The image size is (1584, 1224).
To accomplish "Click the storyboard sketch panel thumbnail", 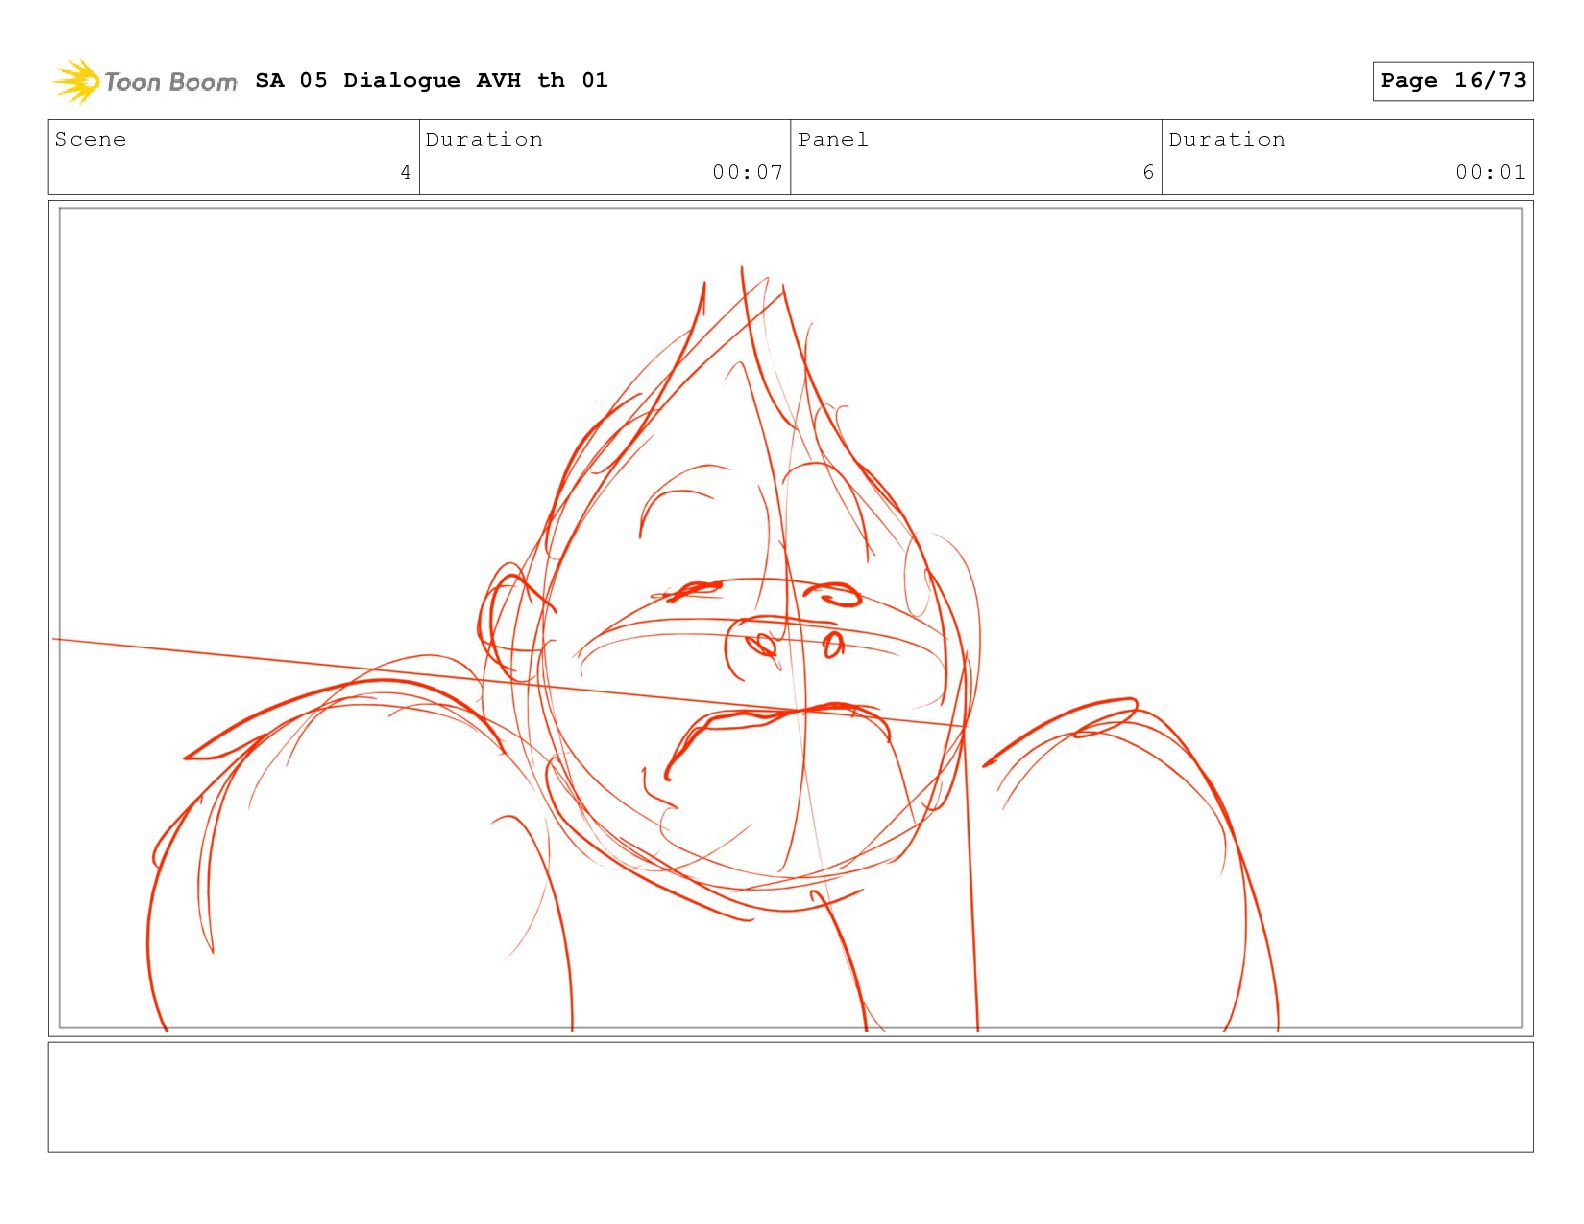I will point(791,618).
